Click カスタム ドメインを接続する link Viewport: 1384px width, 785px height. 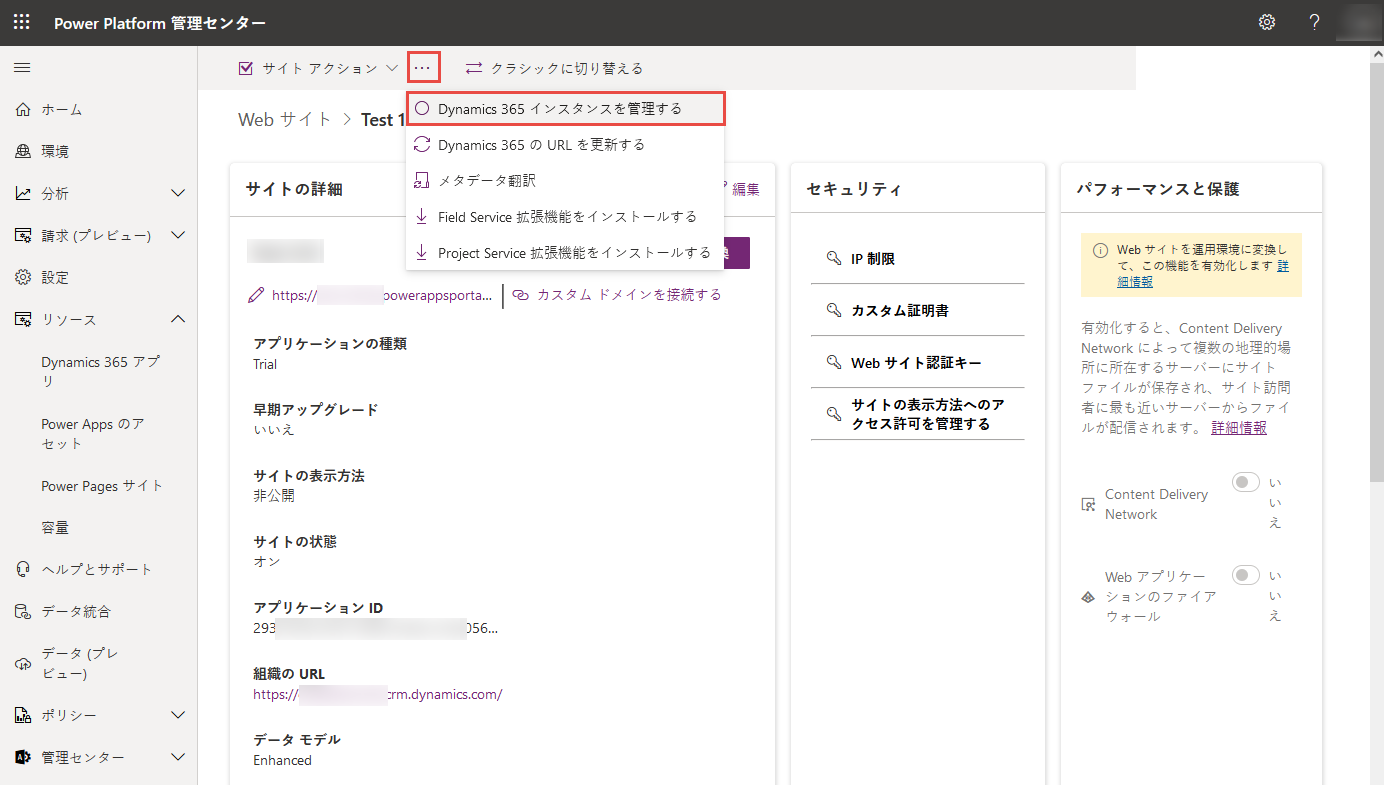coord(628,295)
